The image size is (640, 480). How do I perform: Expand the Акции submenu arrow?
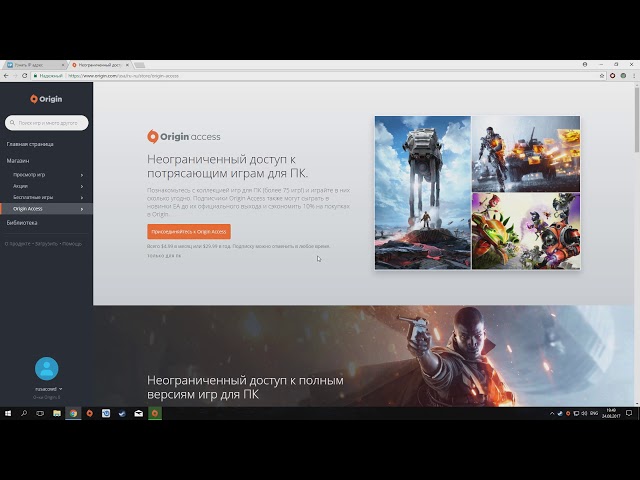[82, 187]
